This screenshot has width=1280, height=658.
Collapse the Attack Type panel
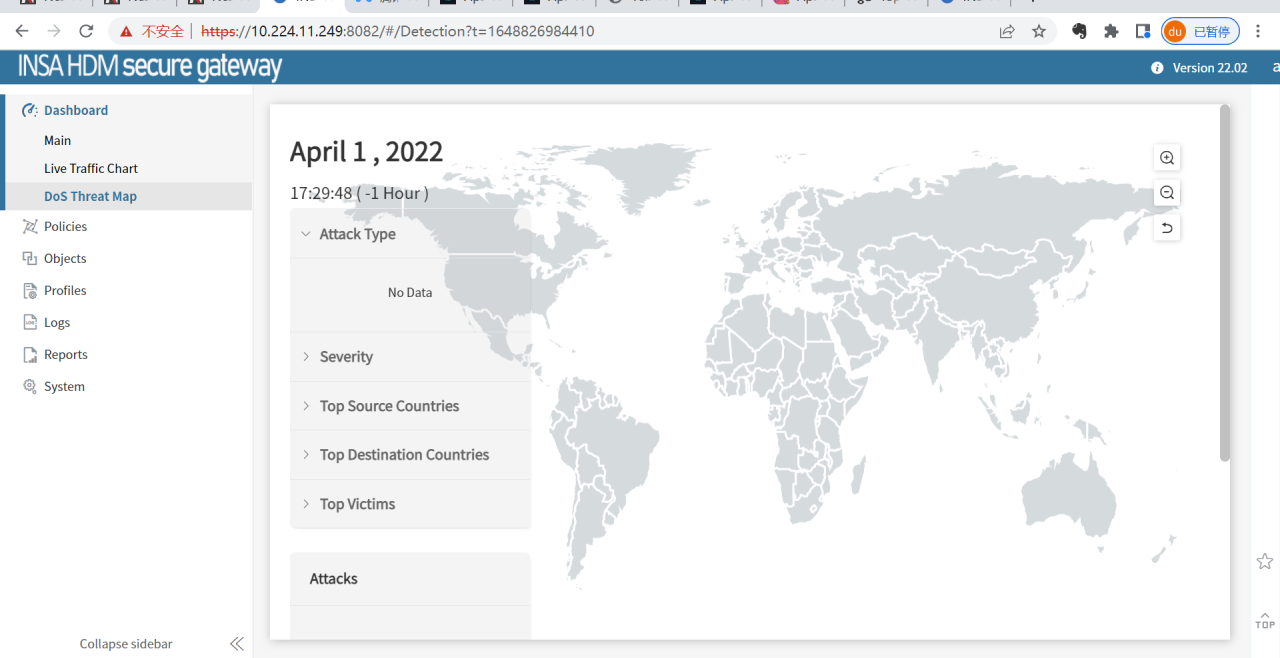point(306,234)
